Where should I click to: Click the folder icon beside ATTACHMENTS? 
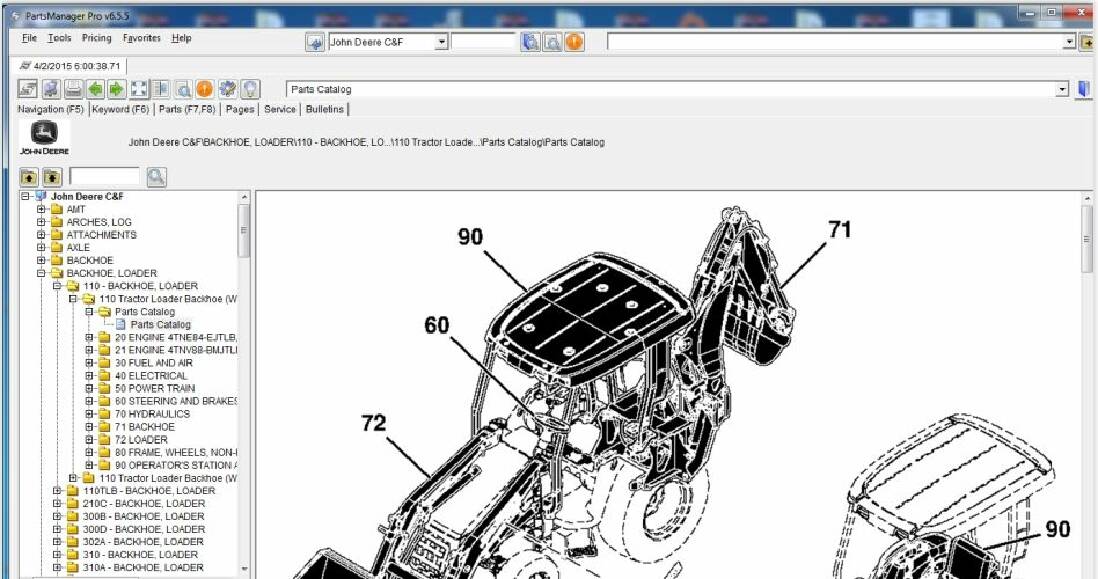pos(57,235)
